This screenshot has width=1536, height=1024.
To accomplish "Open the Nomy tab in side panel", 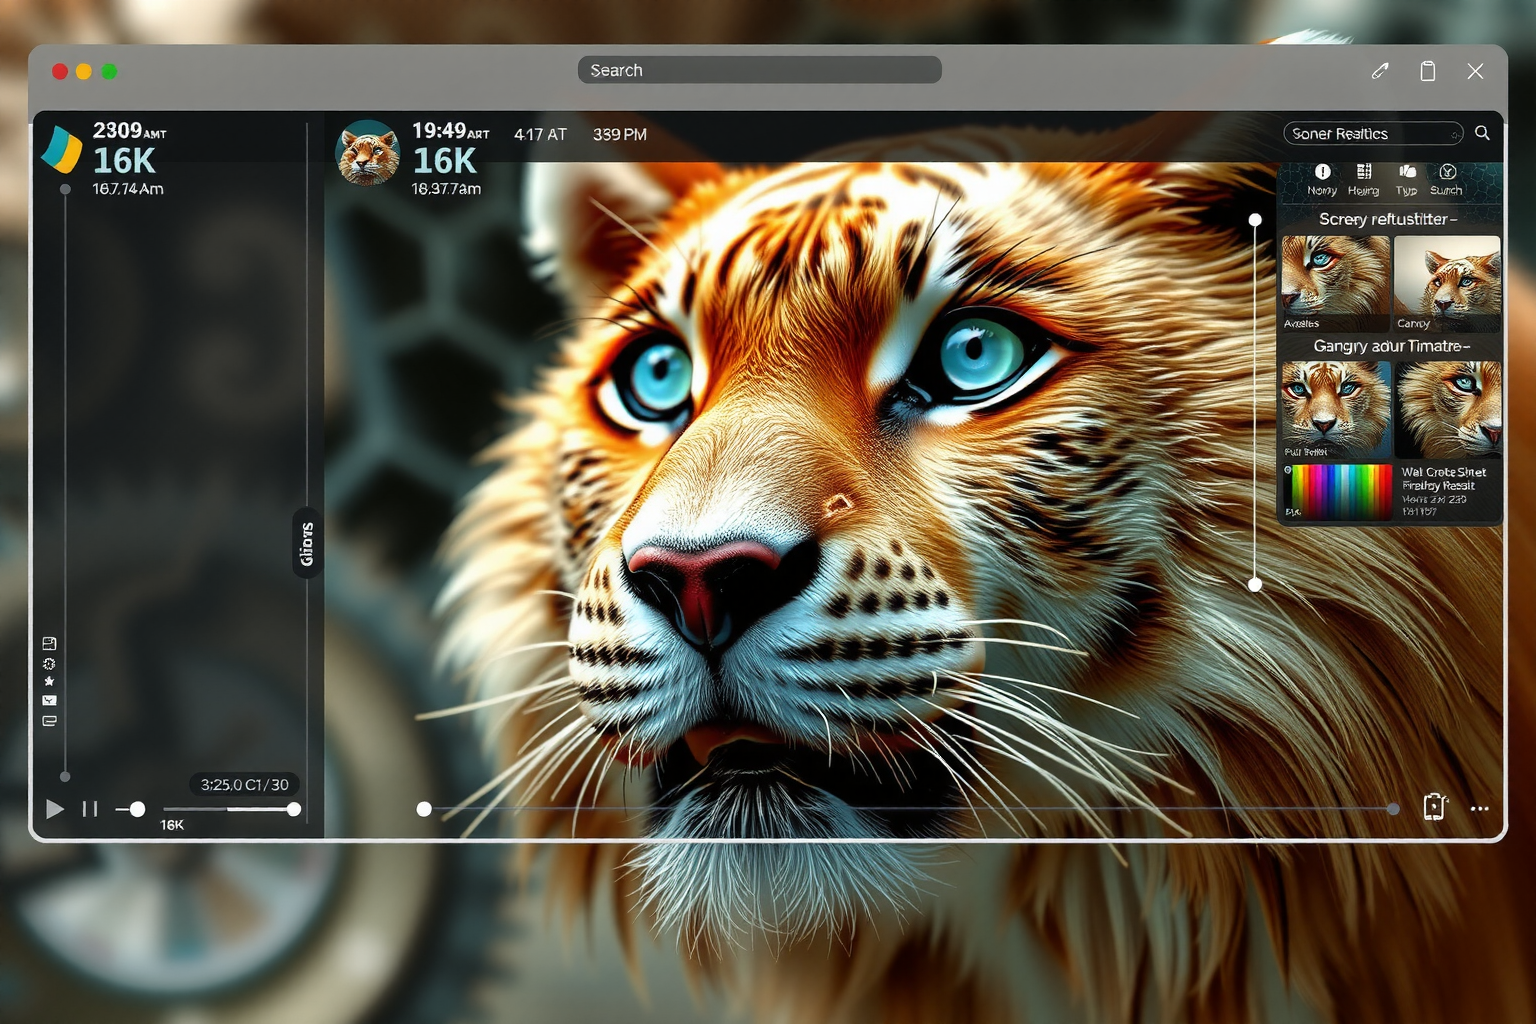I will 1322,179.
